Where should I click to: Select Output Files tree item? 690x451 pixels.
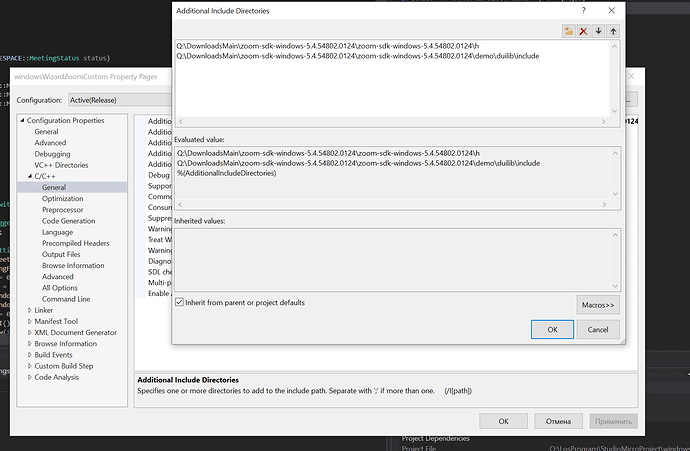pos(61,254)
